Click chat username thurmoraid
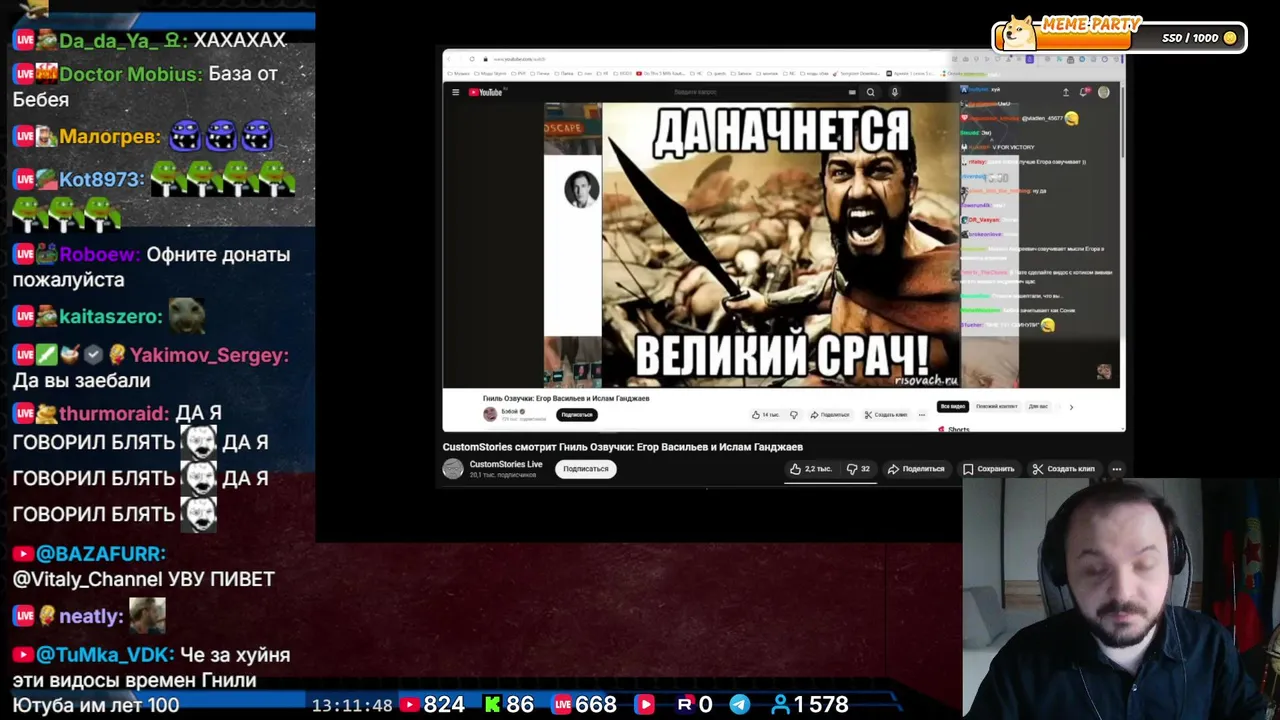Viewport: 1280px width, 720px height. [x=113, y=413]
